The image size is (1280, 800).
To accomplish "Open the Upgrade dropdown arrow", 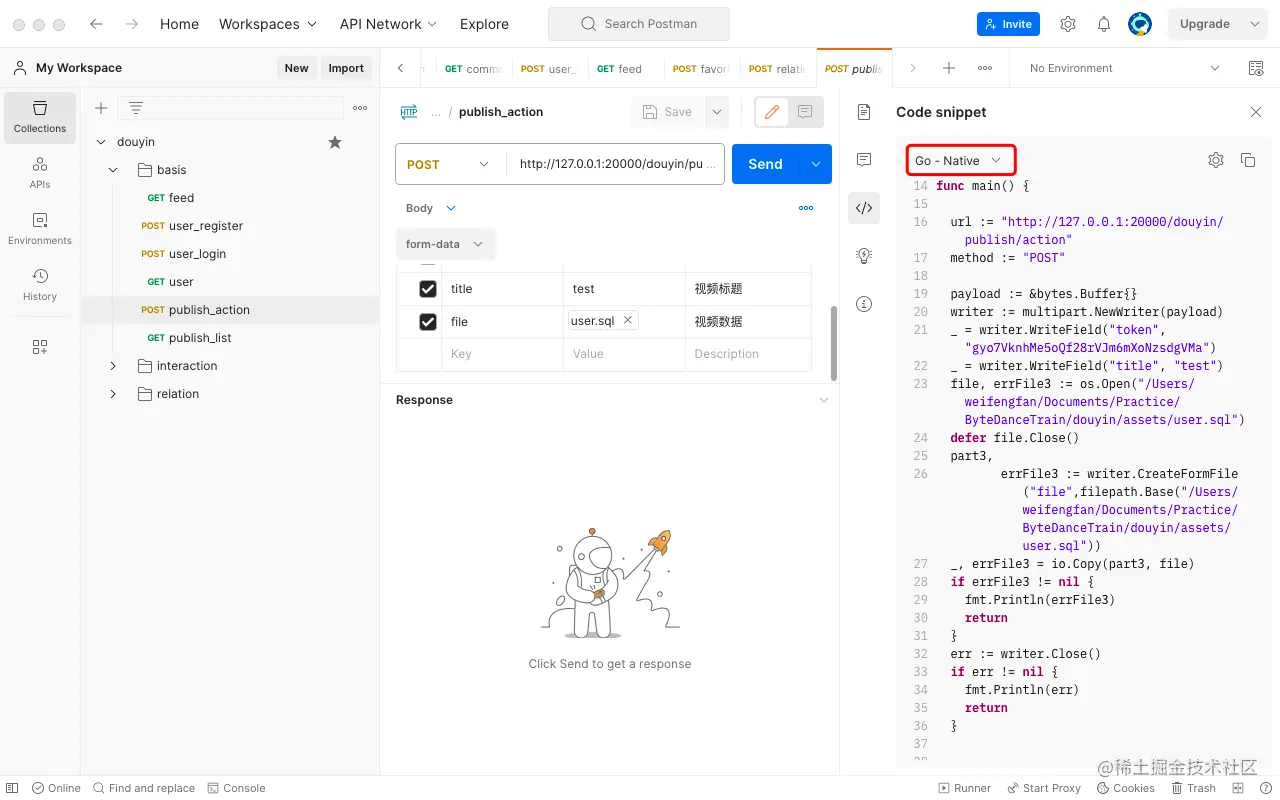I will 1256,24.
